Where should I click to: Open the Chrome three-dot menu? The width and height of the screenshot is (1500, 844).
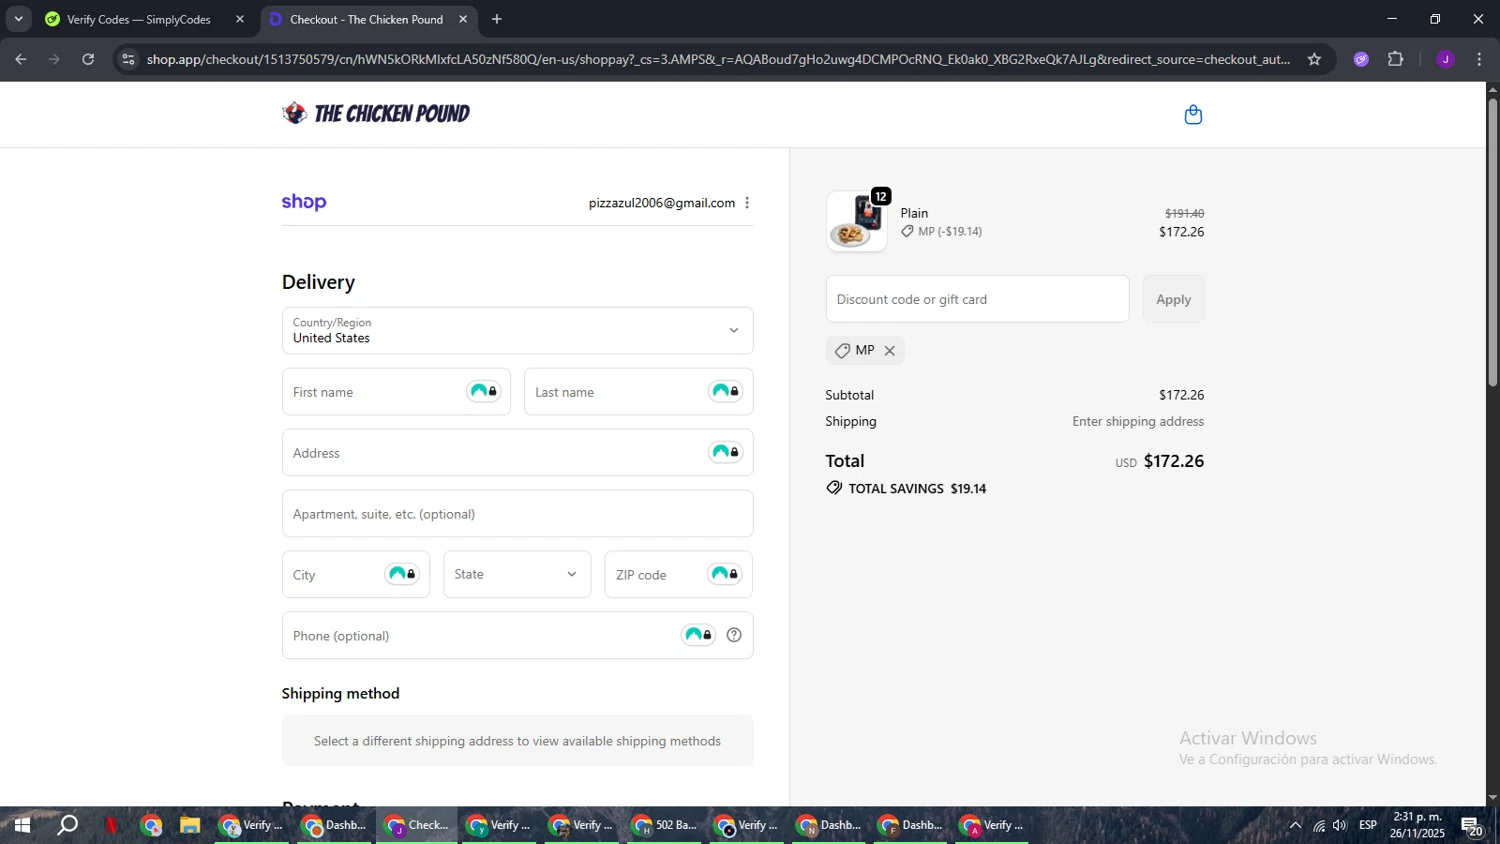[x=1479, y=59]
